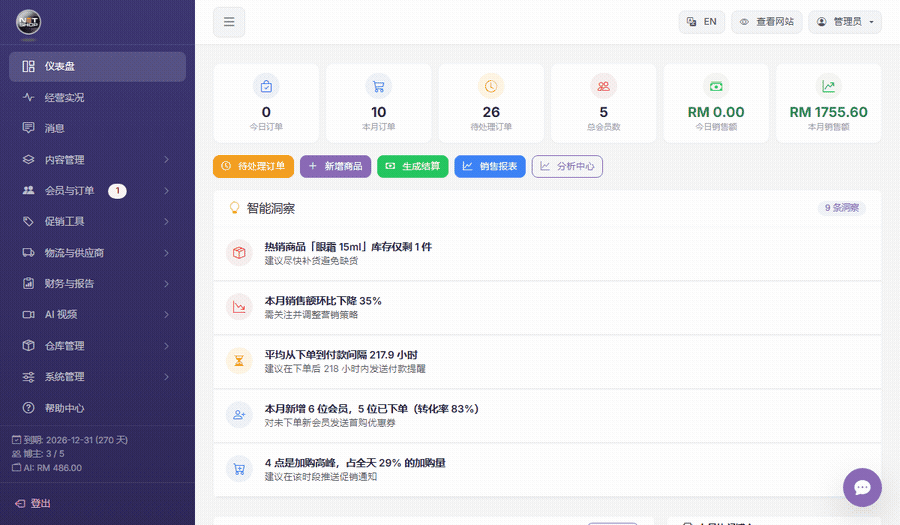Click the 博主: 3 / 5 quota text
Image resolution: width=900 pixels, height=525 pixels.
(38, 454)
